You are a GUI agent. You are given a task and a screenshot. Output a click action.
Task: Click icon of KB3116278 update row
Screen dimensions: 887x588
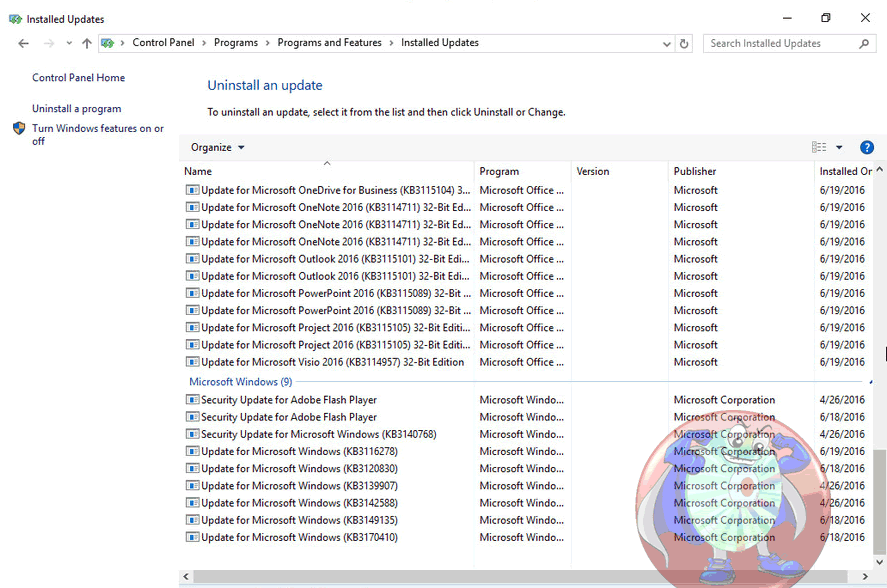(x=192, y=451)
